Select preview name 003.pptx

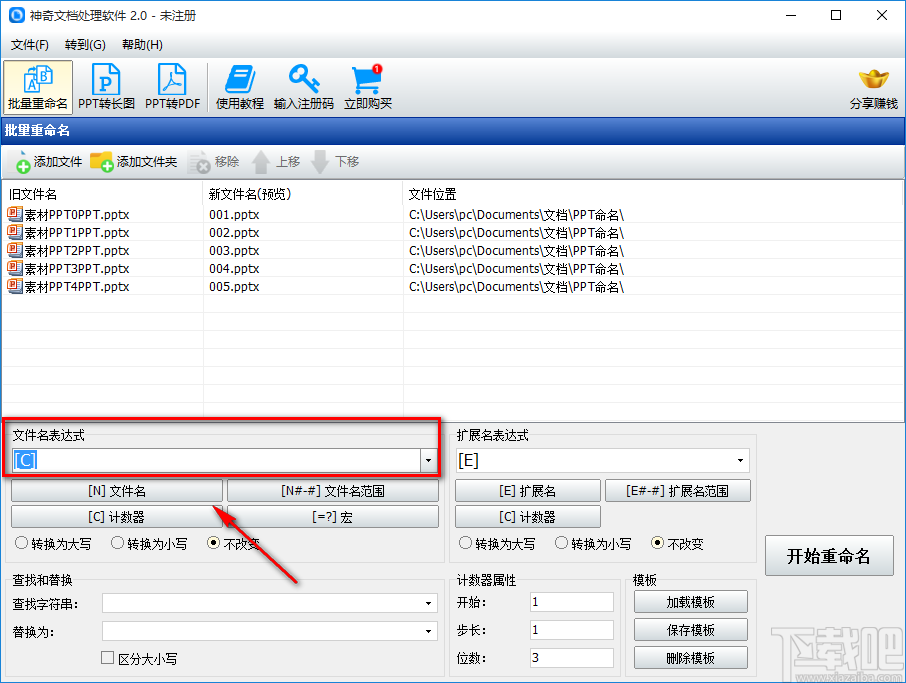[x=234, y=250]
